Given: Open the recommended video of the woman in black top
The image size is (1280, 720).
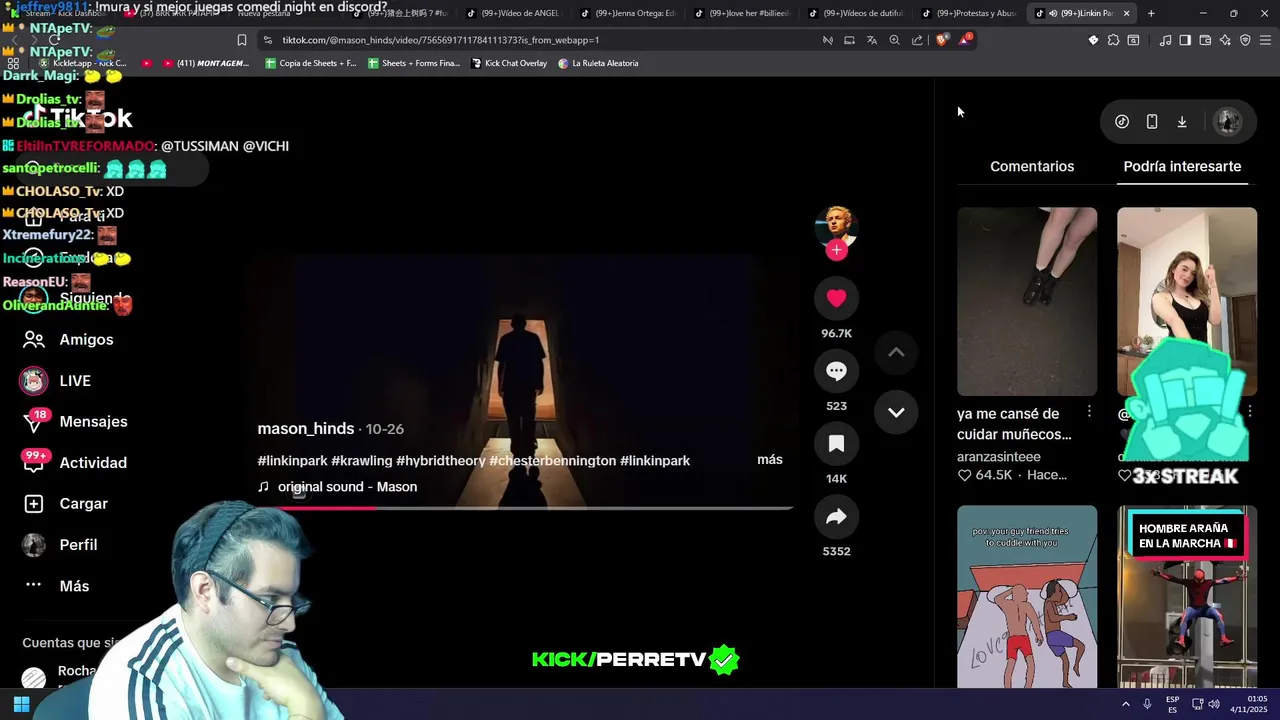Looking at the screenshot, I should 1187,301.
